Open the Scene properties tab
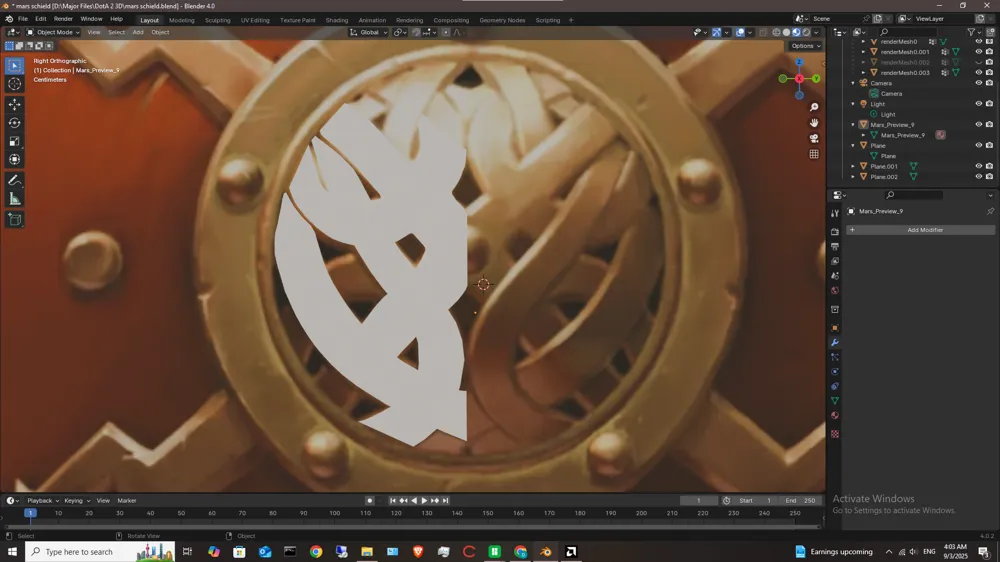The image size is (1000, 562). (835, 276)
